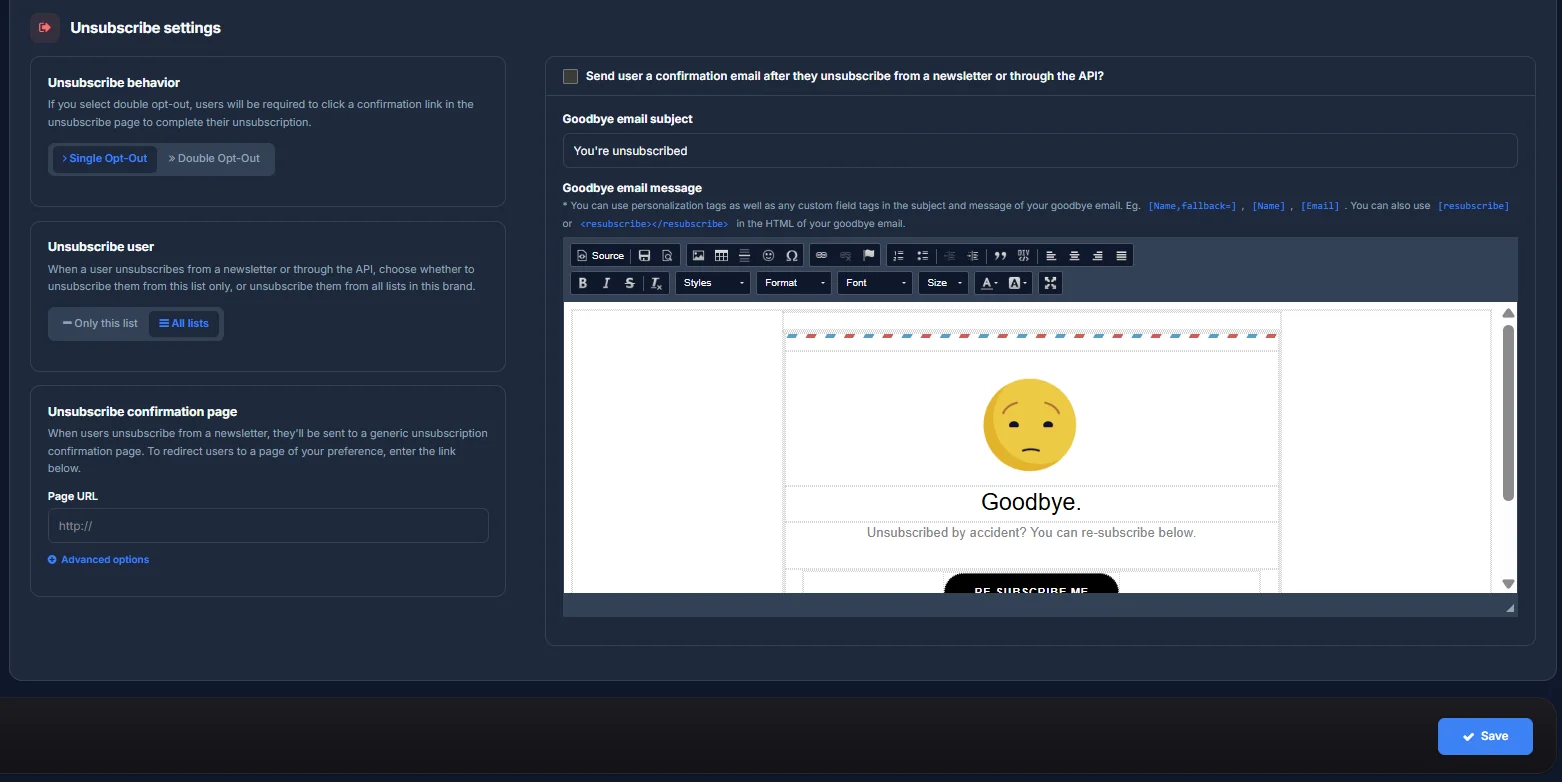Choose the All lists option
Image resolution: width=1562 pixels, height=782 pixels.
pos(184,324)
